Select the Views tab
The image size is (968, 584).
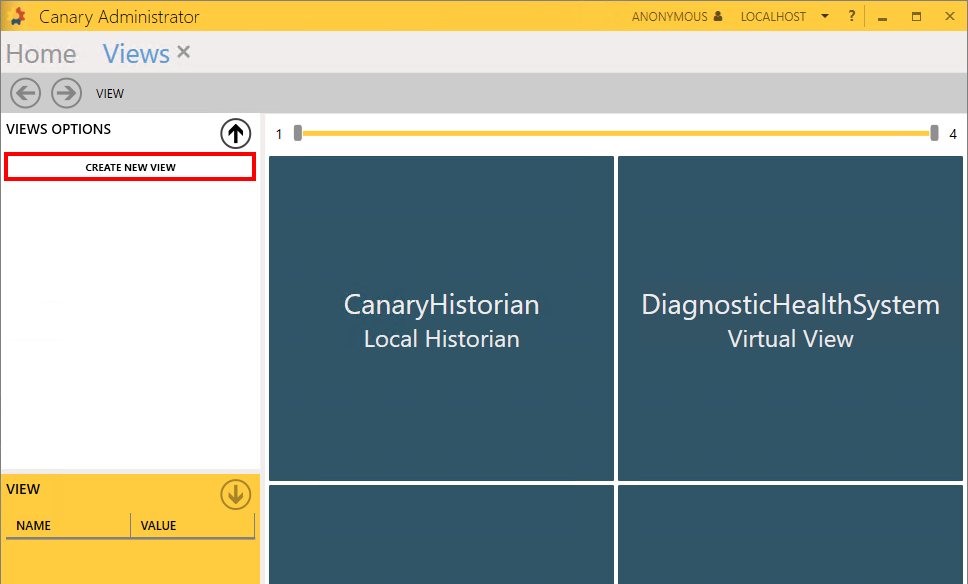pyautogui.click(x=136, y=54)
